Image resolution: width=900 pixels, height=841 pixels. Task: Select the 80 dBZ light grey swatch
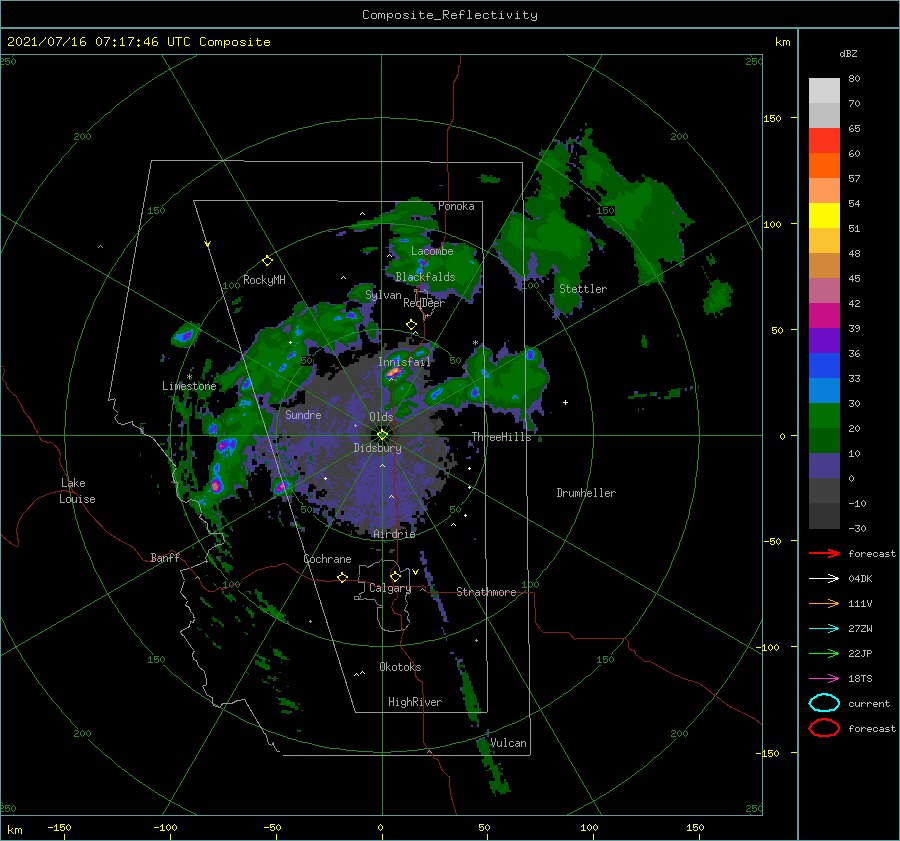pos(824,90)
